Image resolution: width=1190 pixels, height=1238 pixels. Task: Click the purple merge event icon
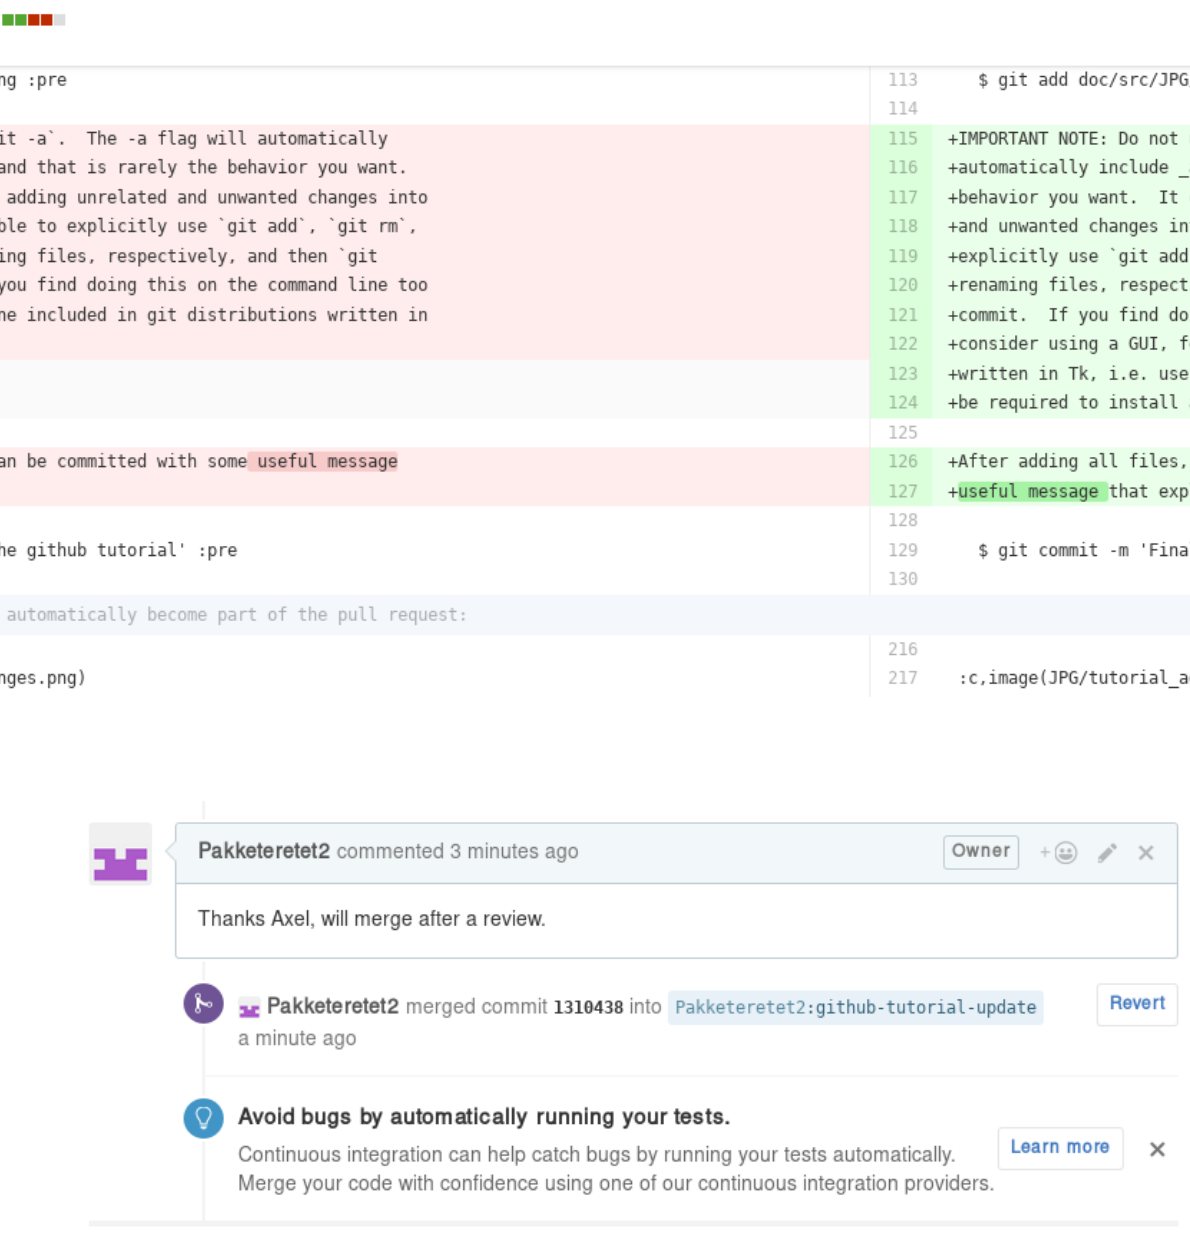[x=203, y=1004]
